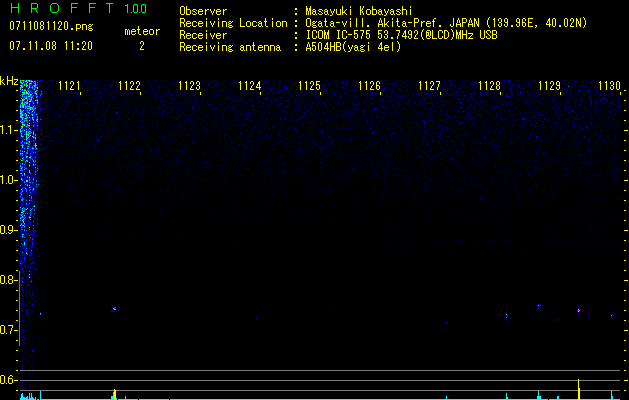Click the kHz axis unit label
This screenshot has width=629, height=400.
[x=9, y=81]
